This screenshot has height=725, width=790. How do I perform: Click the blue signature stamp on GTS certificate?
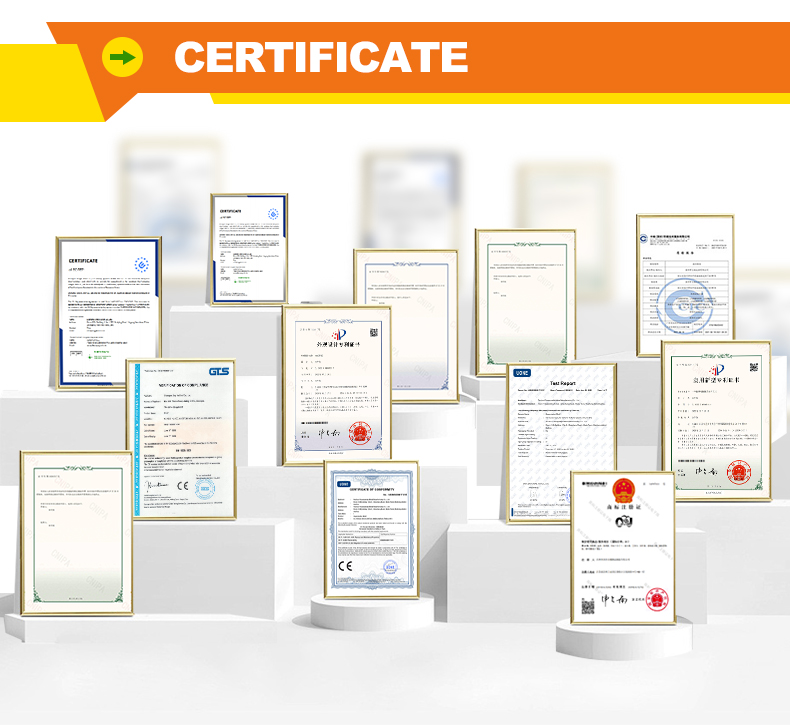pos(205,489)
